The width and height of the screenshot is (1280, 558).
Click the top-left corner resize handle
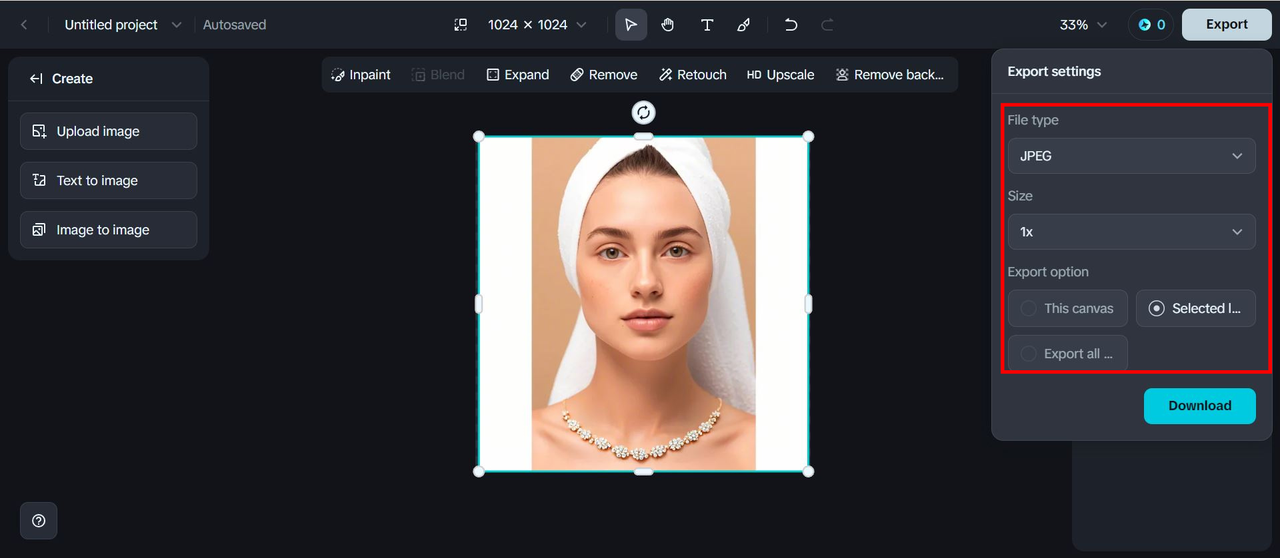pyautogui.click(x=479, y=136)
